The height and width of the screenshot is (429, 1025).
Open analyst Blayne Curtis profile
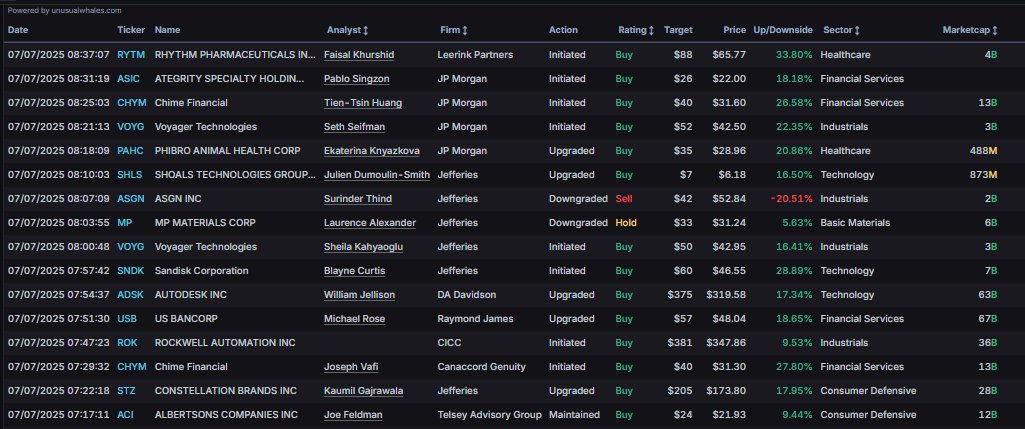point(354,271)
